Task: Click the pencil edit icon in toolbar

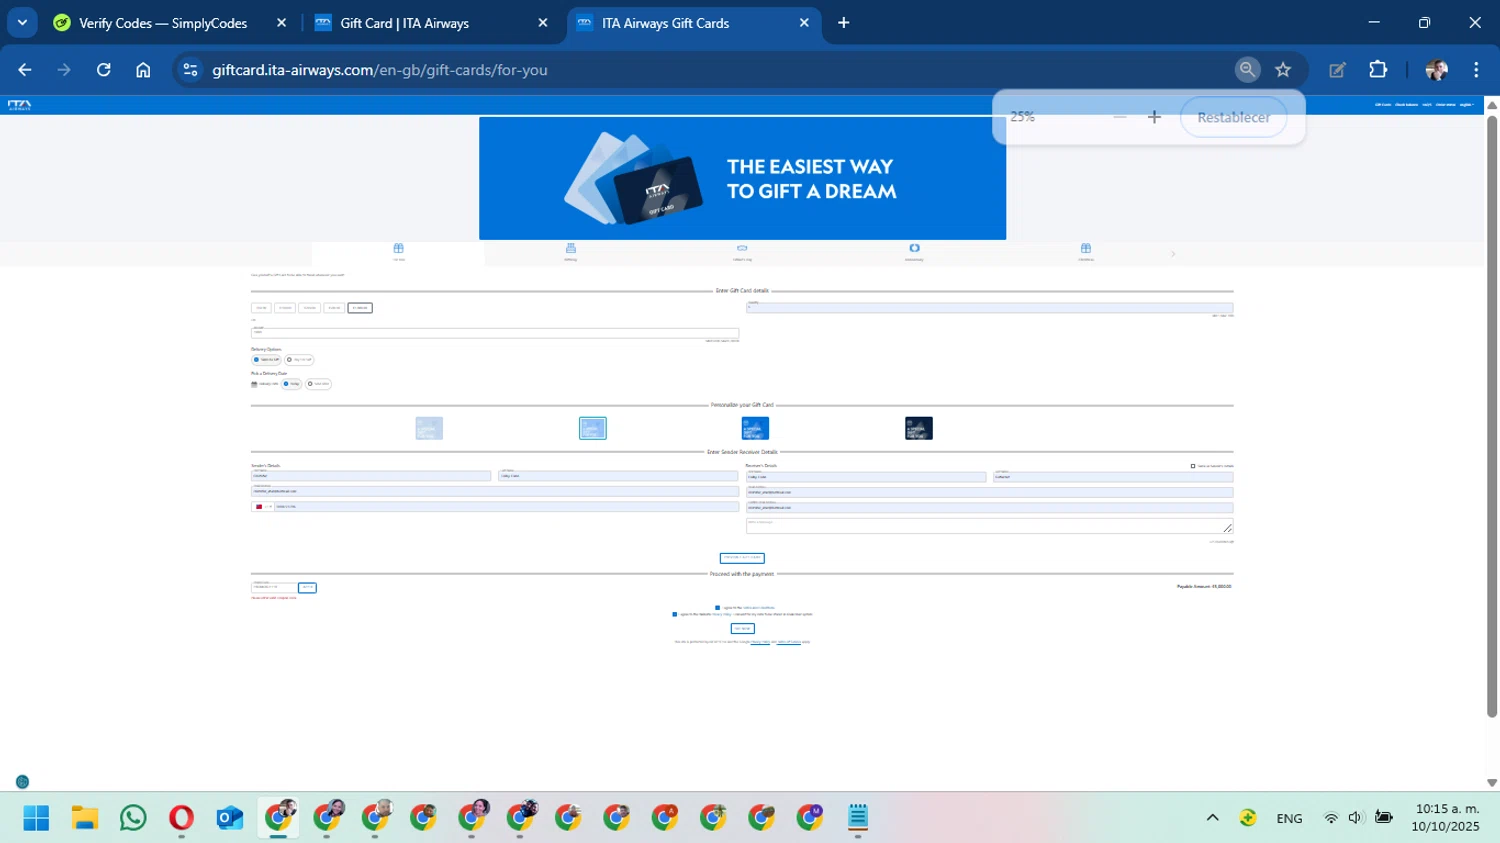Action: click(1337, 69)
